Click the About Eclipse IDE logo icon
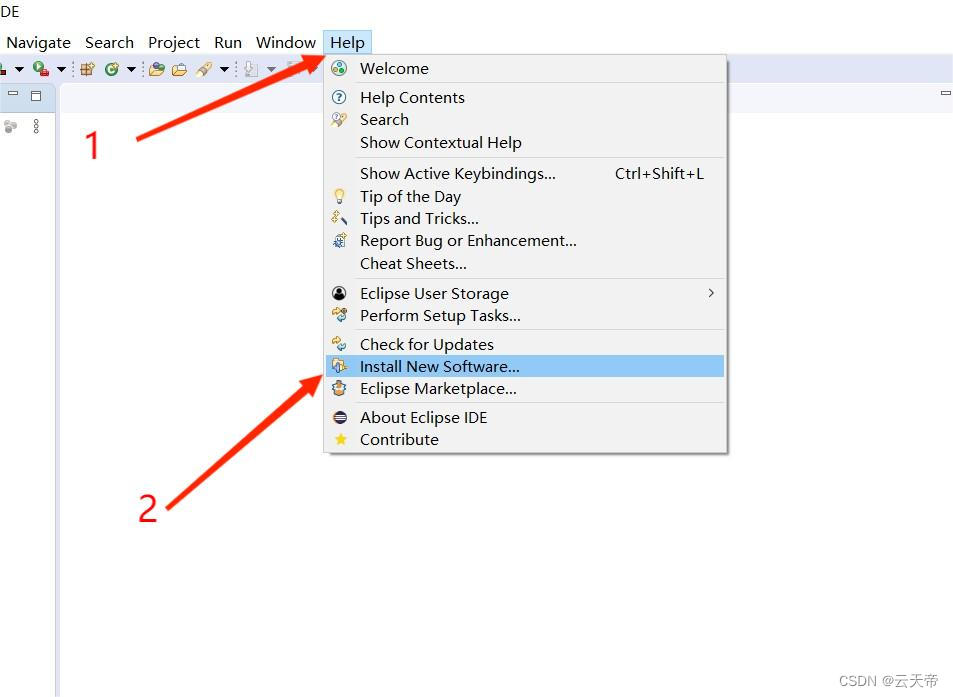Screen dimensions: 953x697 (x=340, y=417)
